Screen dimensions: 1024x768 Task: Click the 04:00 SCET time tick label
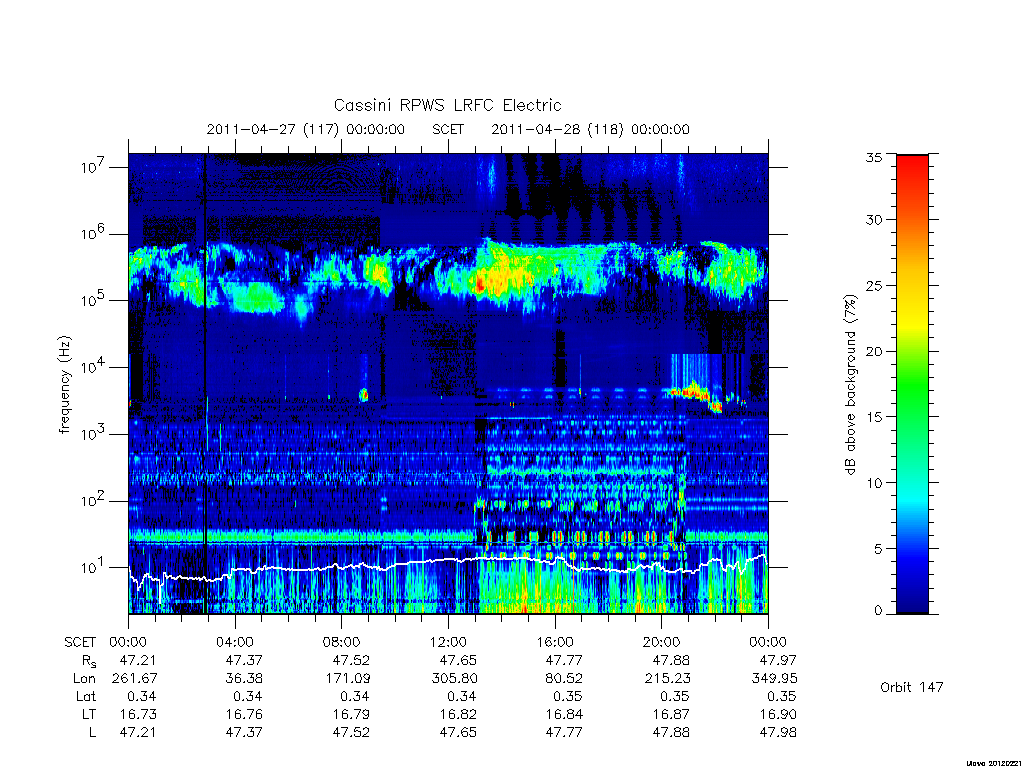click(x=234, y=642)
